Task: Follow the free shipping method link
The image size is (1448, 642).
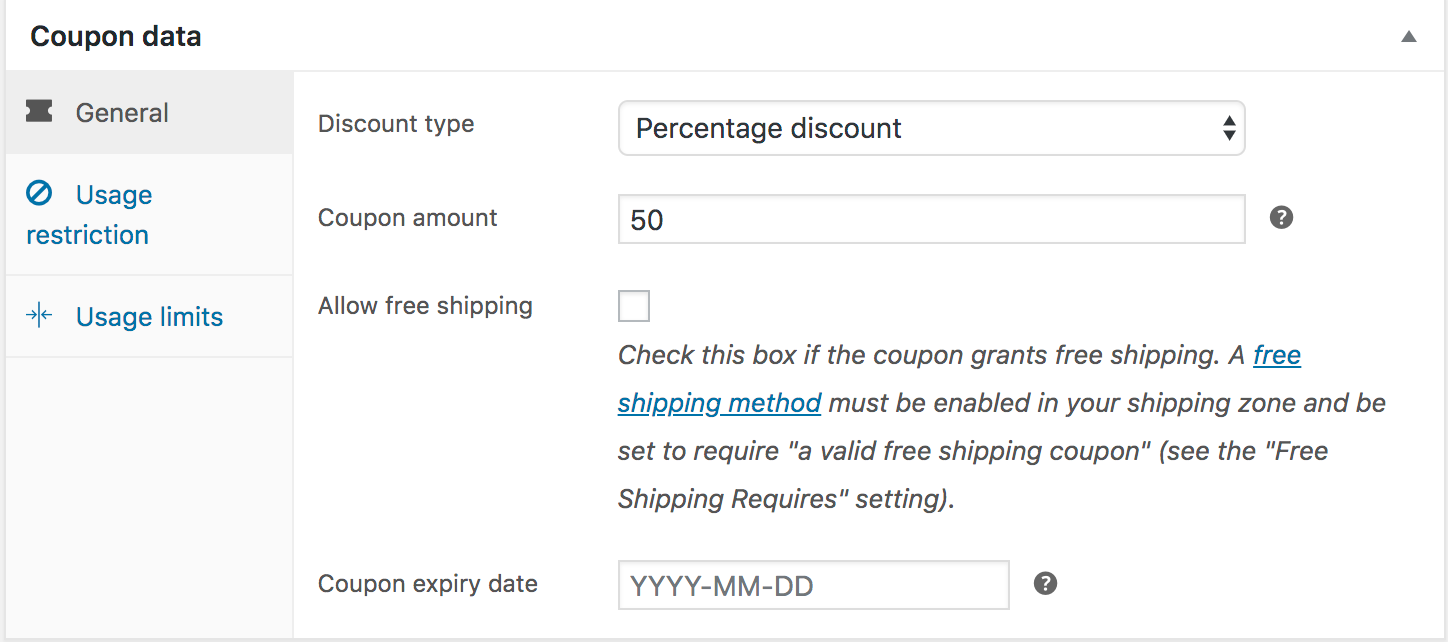Action: point(719,403)
